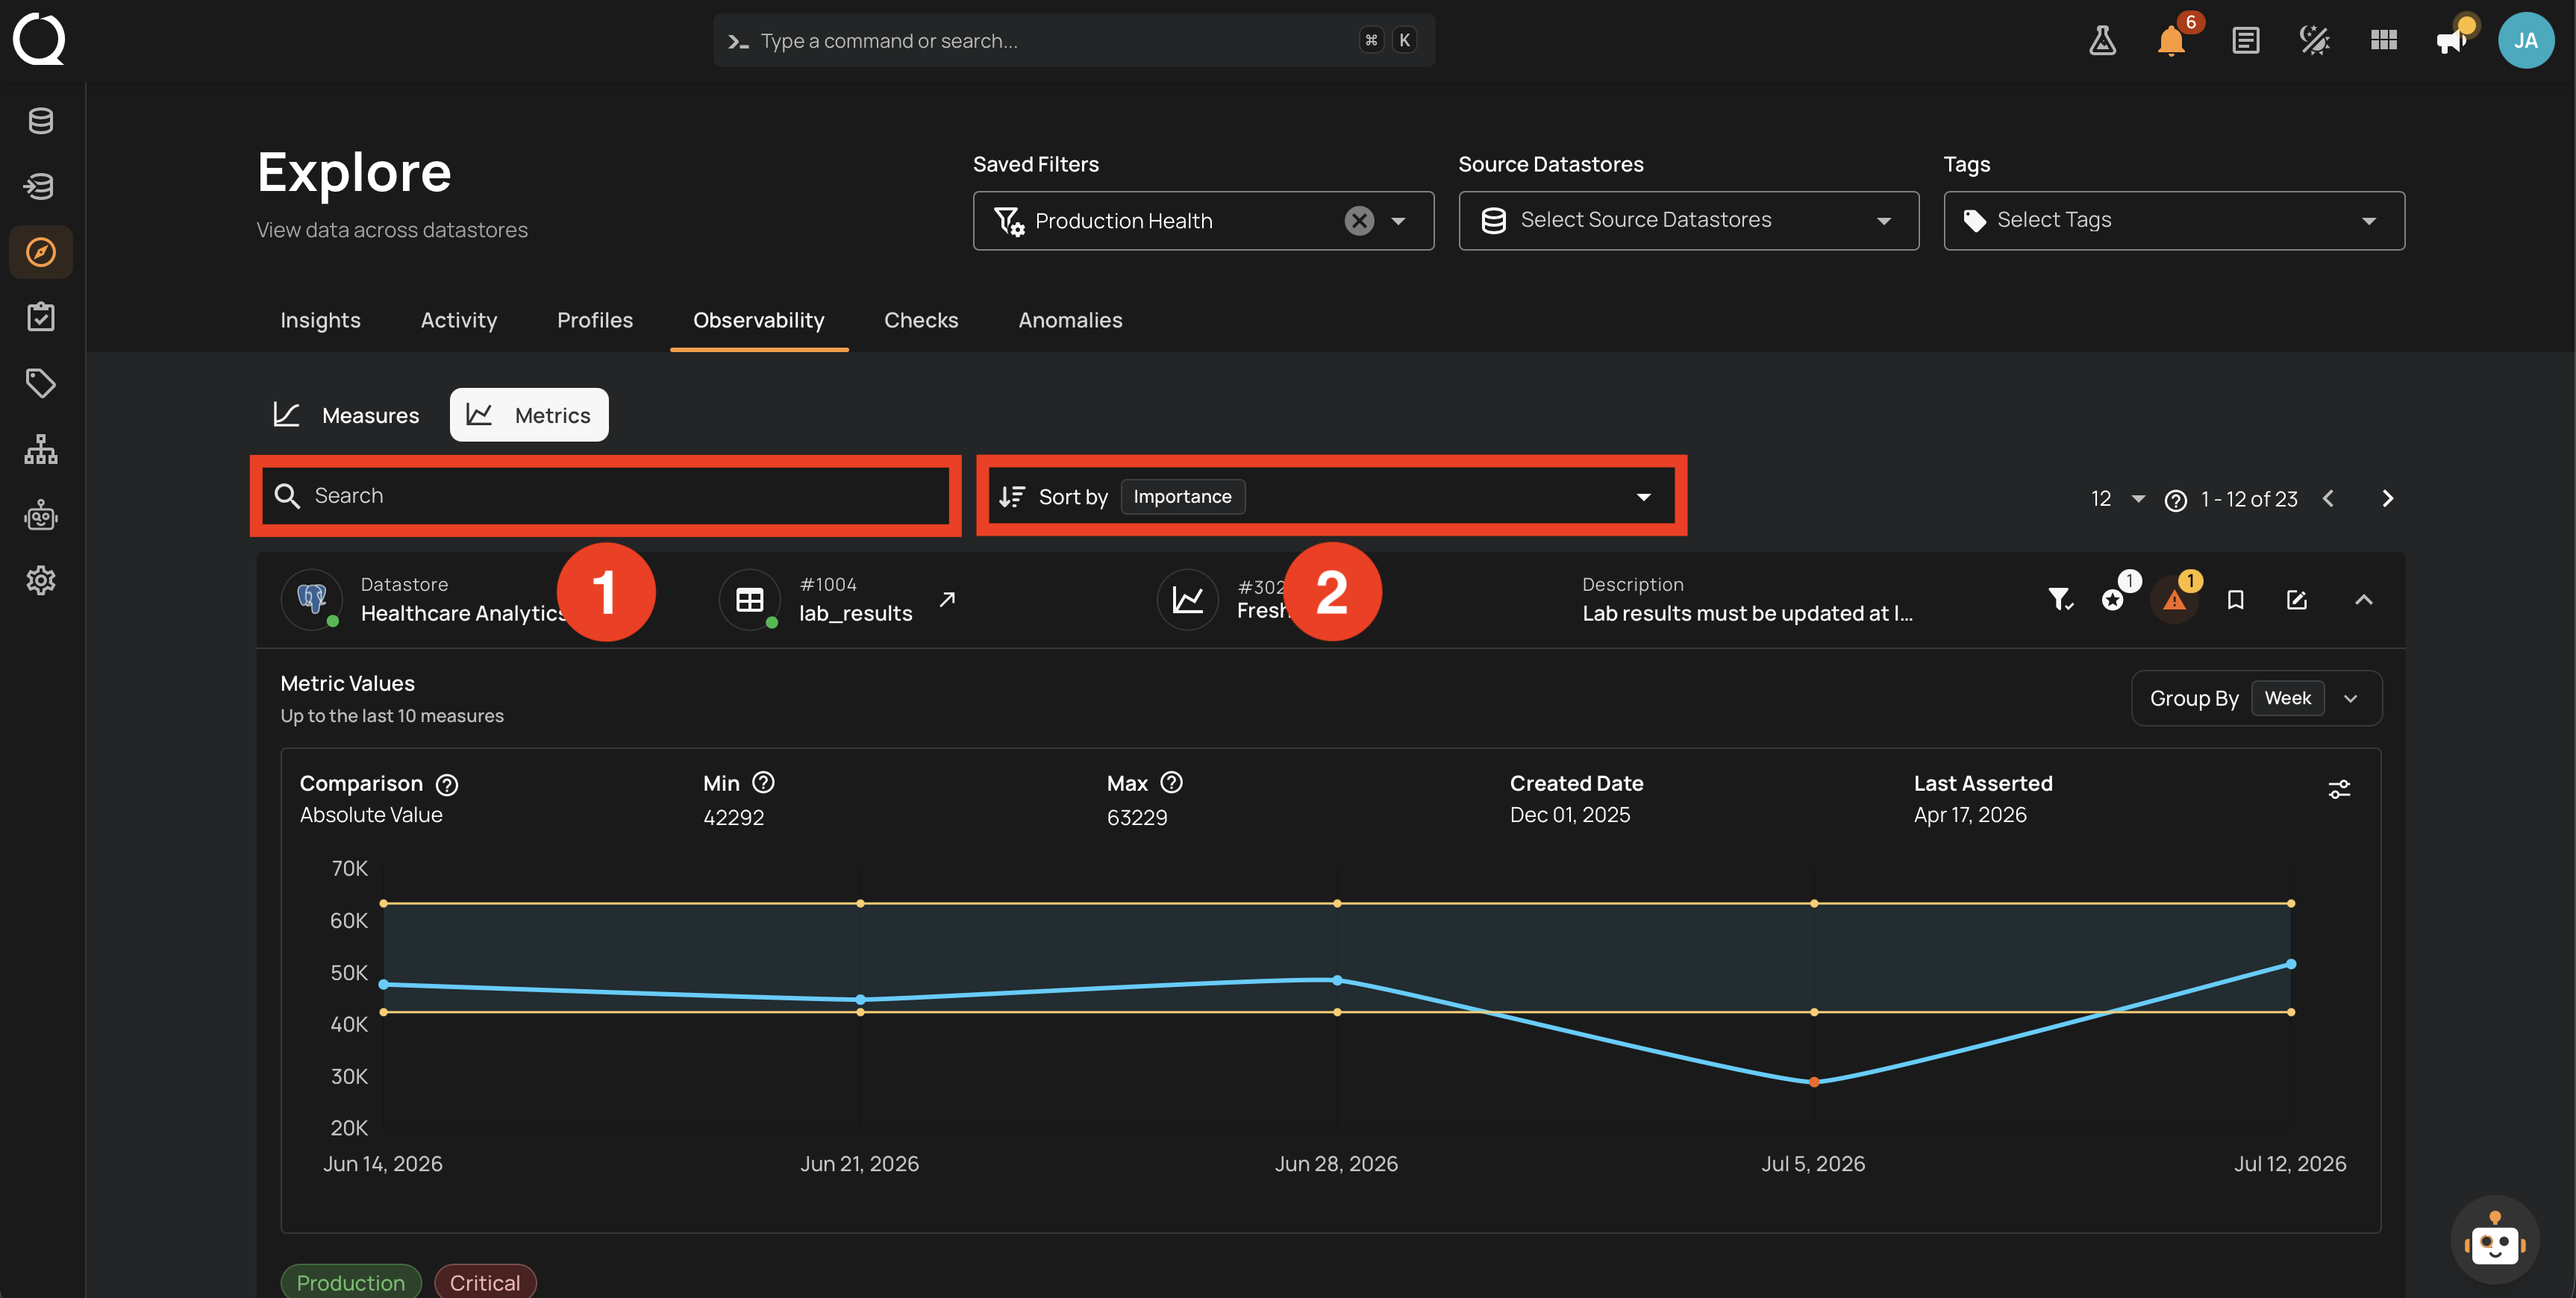Open the Select Tags dropdown
This screenshot has width=2576, height=1298.
(x=2174, y=221)
